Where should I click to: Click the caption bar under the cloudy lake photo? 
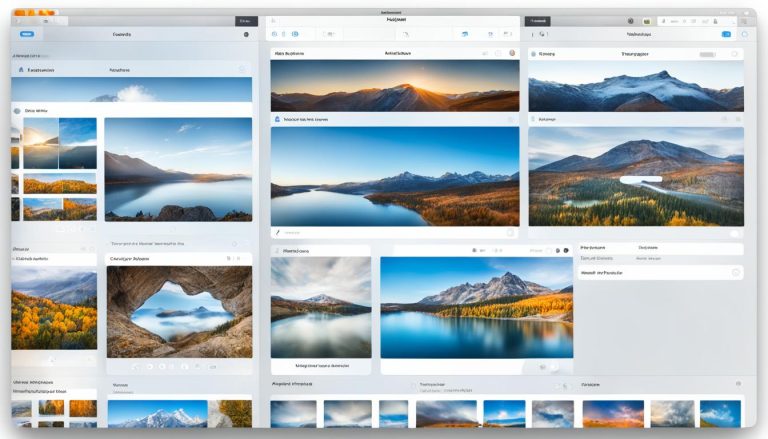click(321, 366)
